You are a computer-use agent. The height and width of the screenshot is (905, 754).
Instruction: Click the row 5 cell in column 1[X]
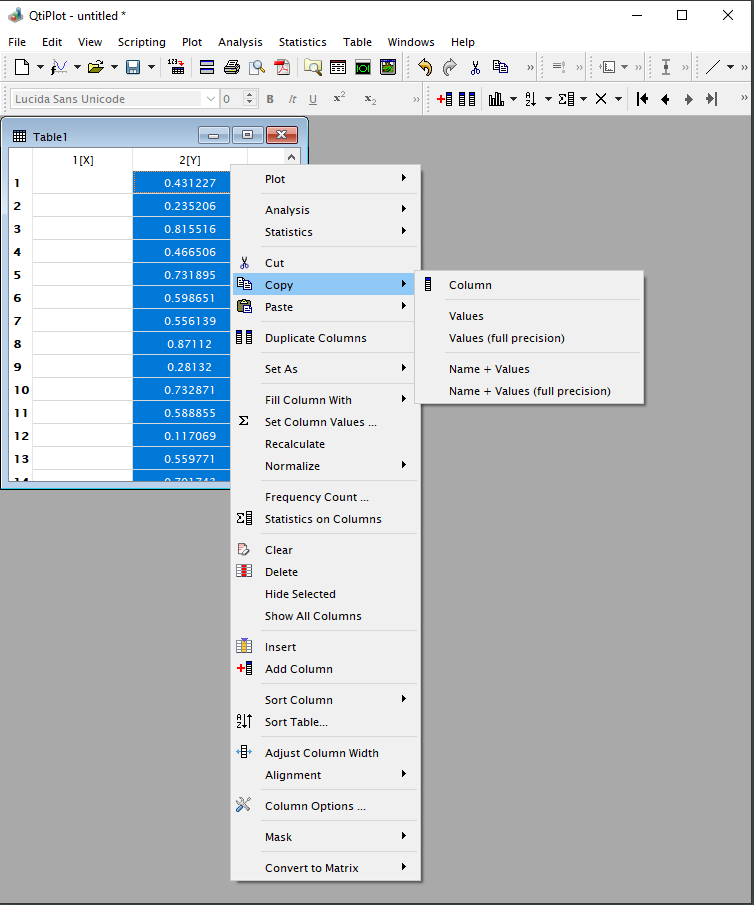[83, 275]
